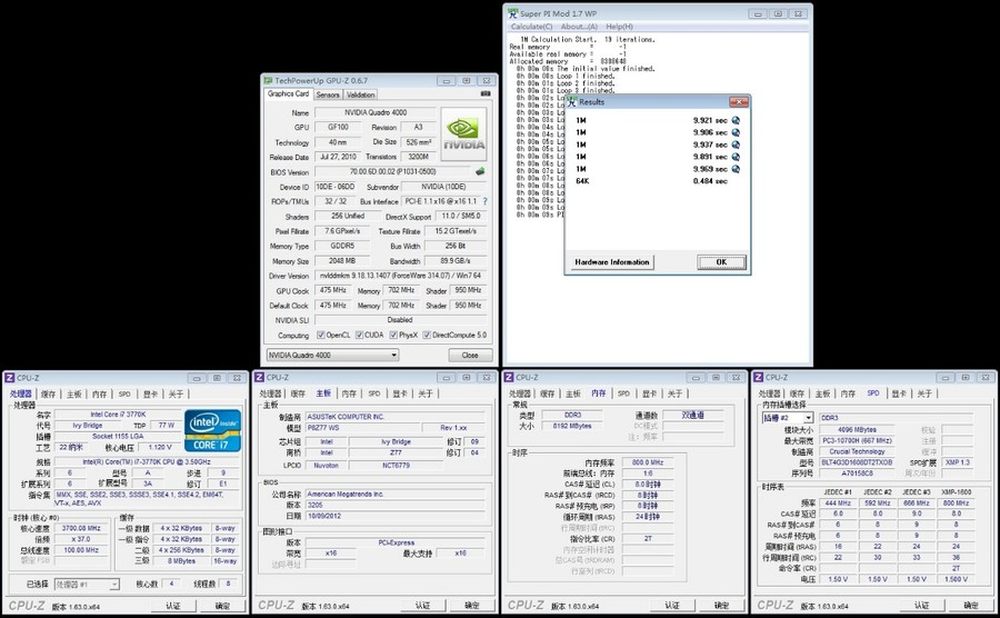Select the Graphics Card tab in GPU-Z

[x=288, y=94]
